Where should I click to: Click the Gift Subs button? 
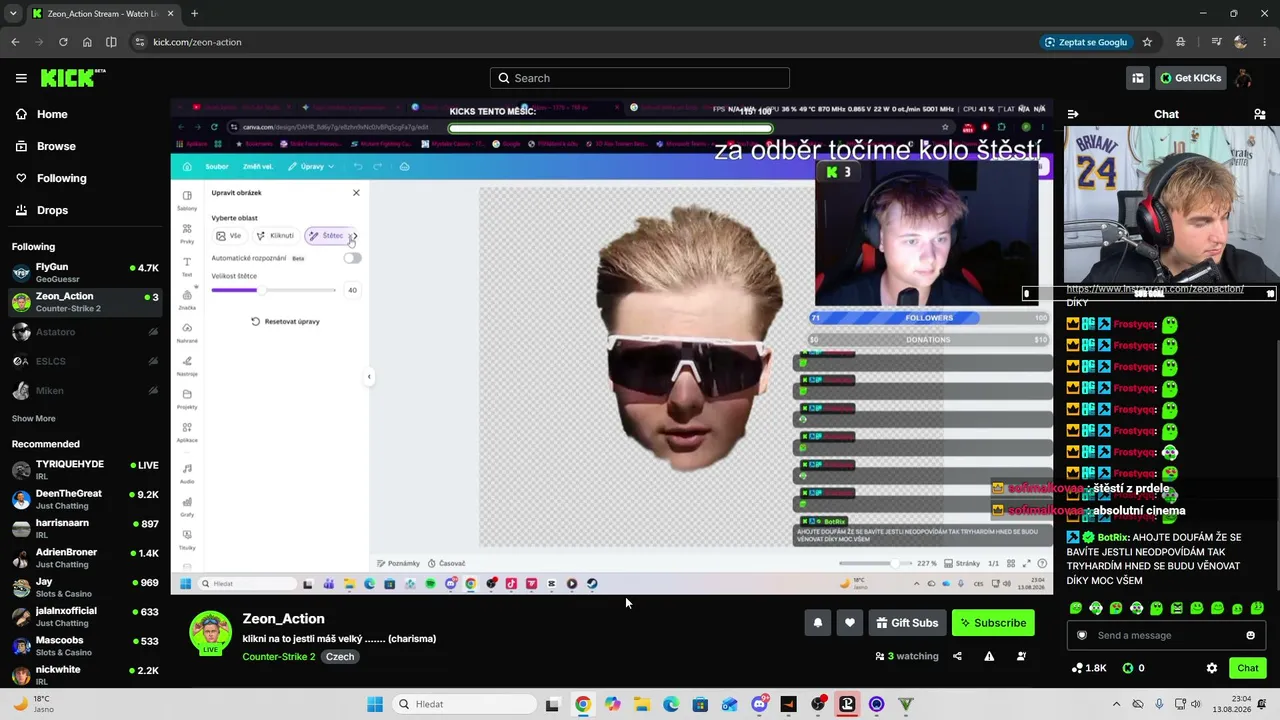[907, 623]
